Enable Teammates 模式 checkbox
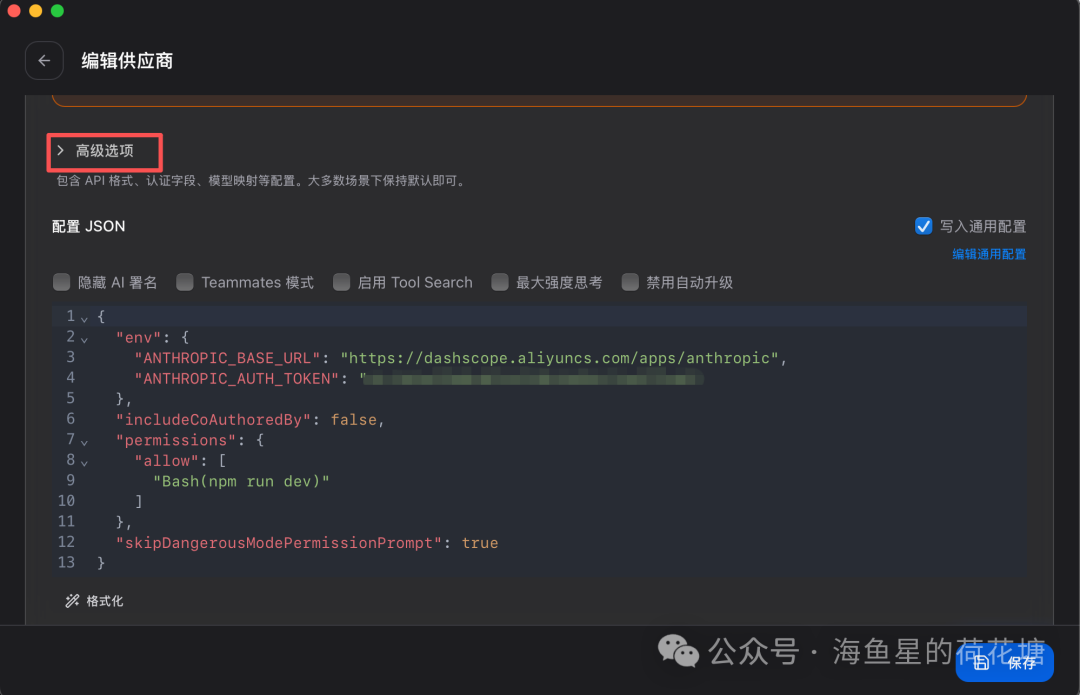Image resolution: width=1080 pixels, height=695 pixels. click(x=185, y=282)
